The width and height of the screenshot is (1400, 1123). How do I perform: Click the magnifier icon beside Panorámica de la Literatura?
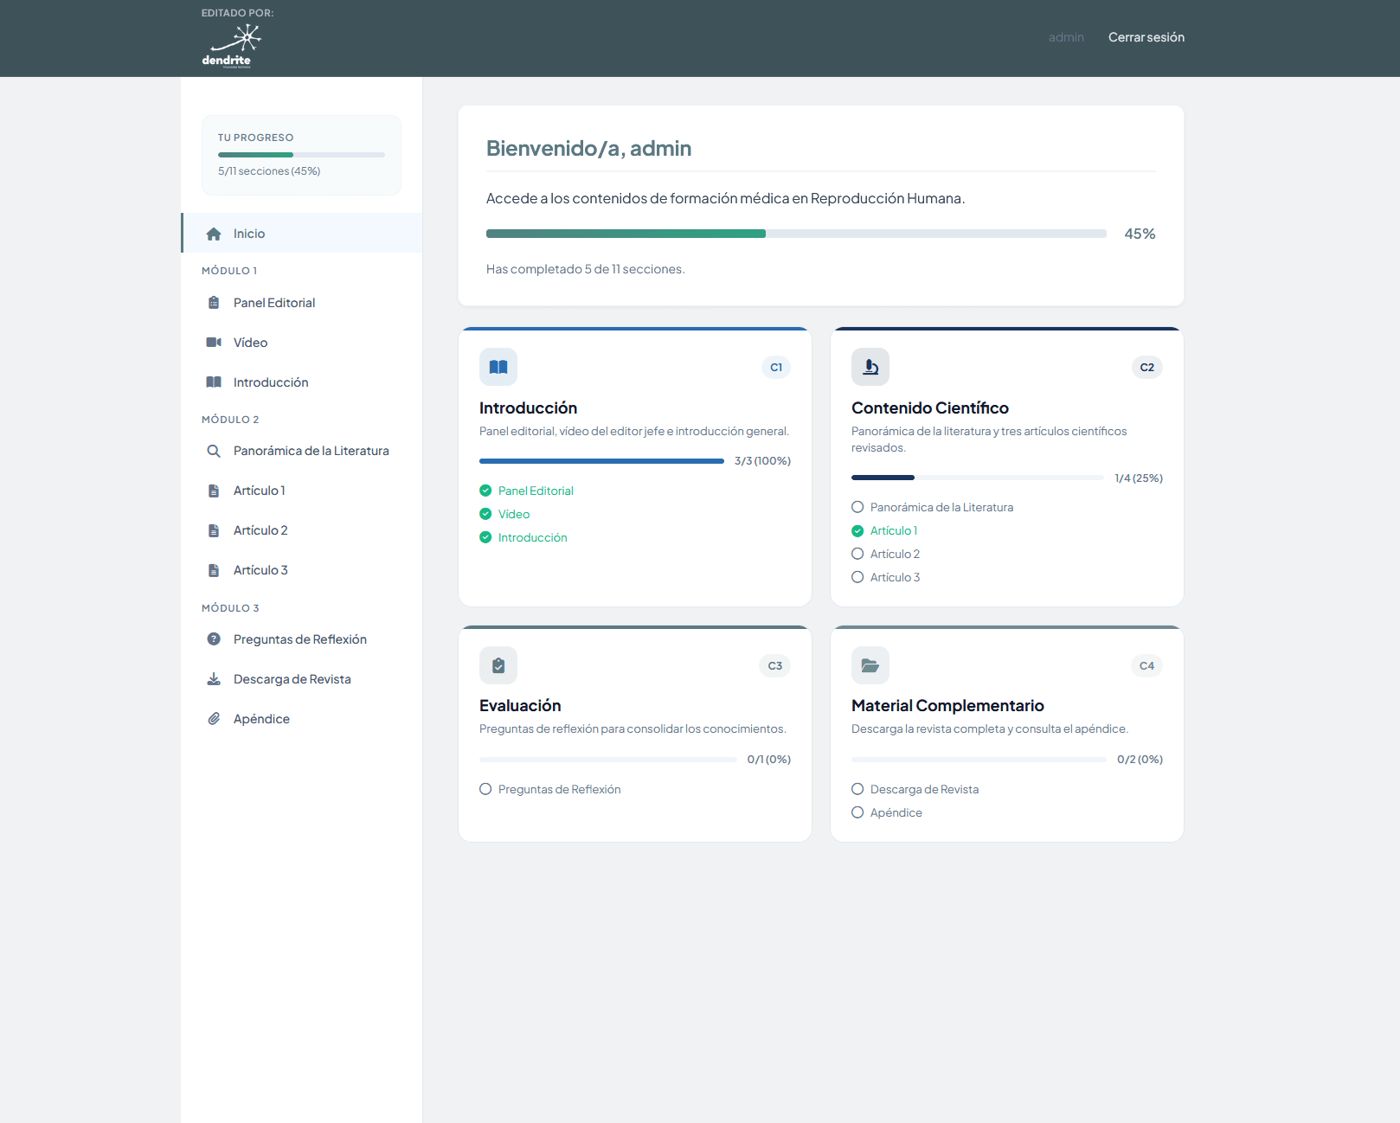click(213, 451)
